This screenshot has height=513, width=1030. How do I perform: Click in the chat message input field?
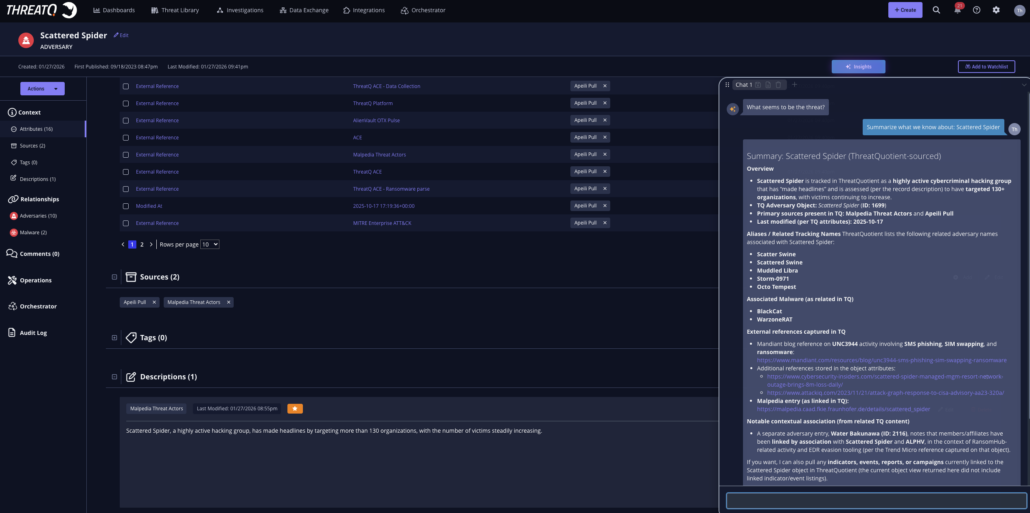[876, 501]
